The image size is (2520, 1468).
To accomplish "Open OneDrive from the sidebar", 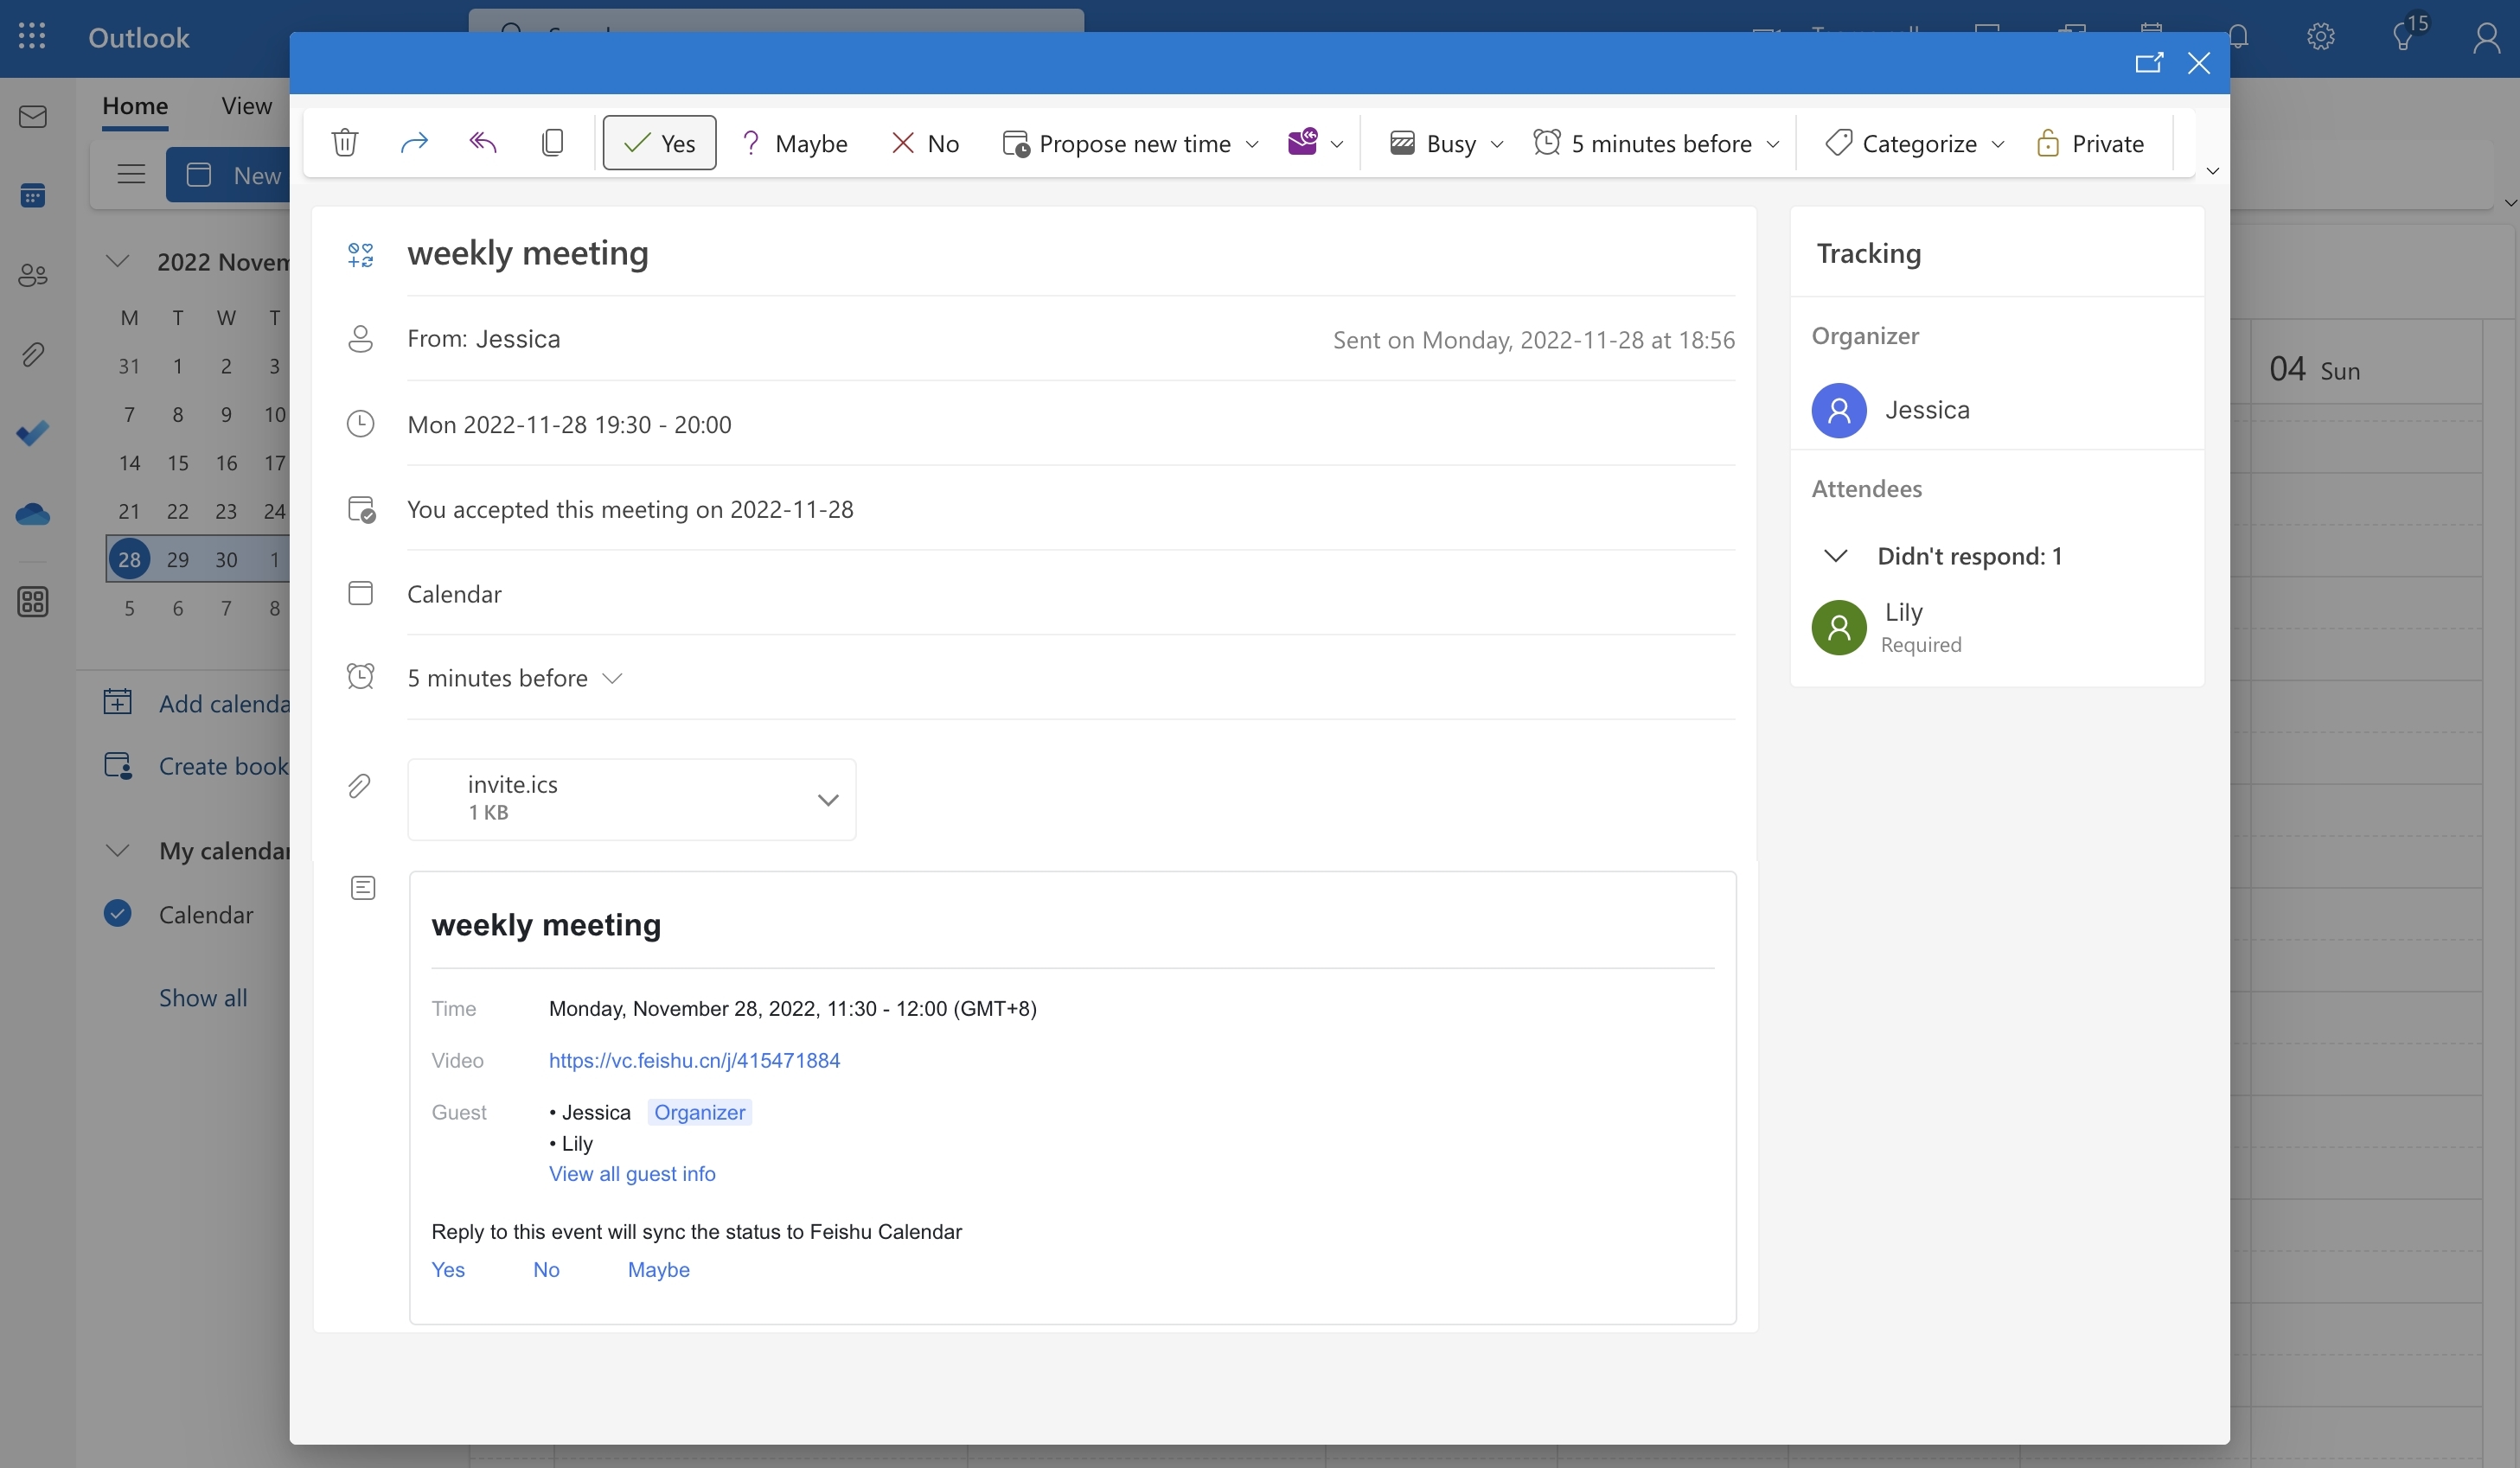I will (x=33, y=513).
